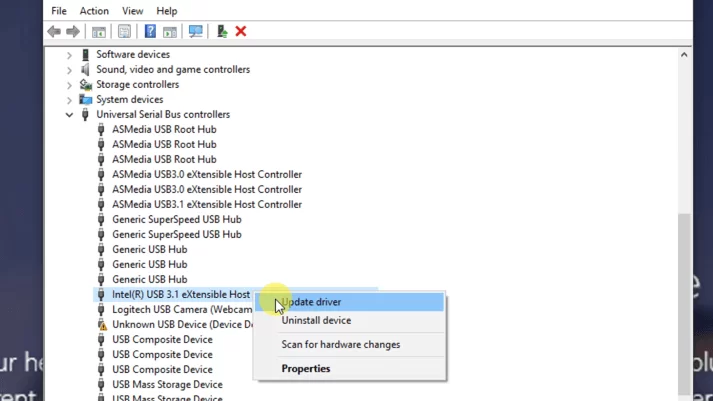Viewport: 713px width, 401px height.
Task: Expand the Software devices node
Action: click(69, 55)
